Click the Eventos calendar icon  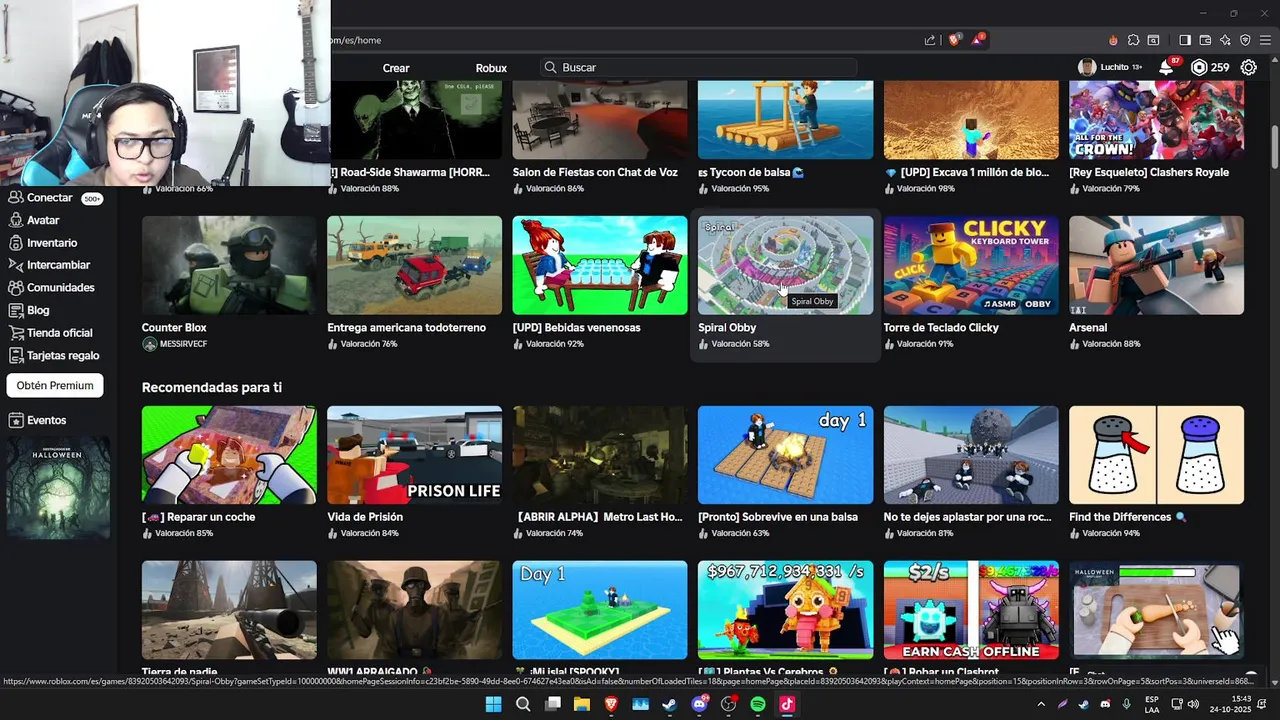click(15, 420)
